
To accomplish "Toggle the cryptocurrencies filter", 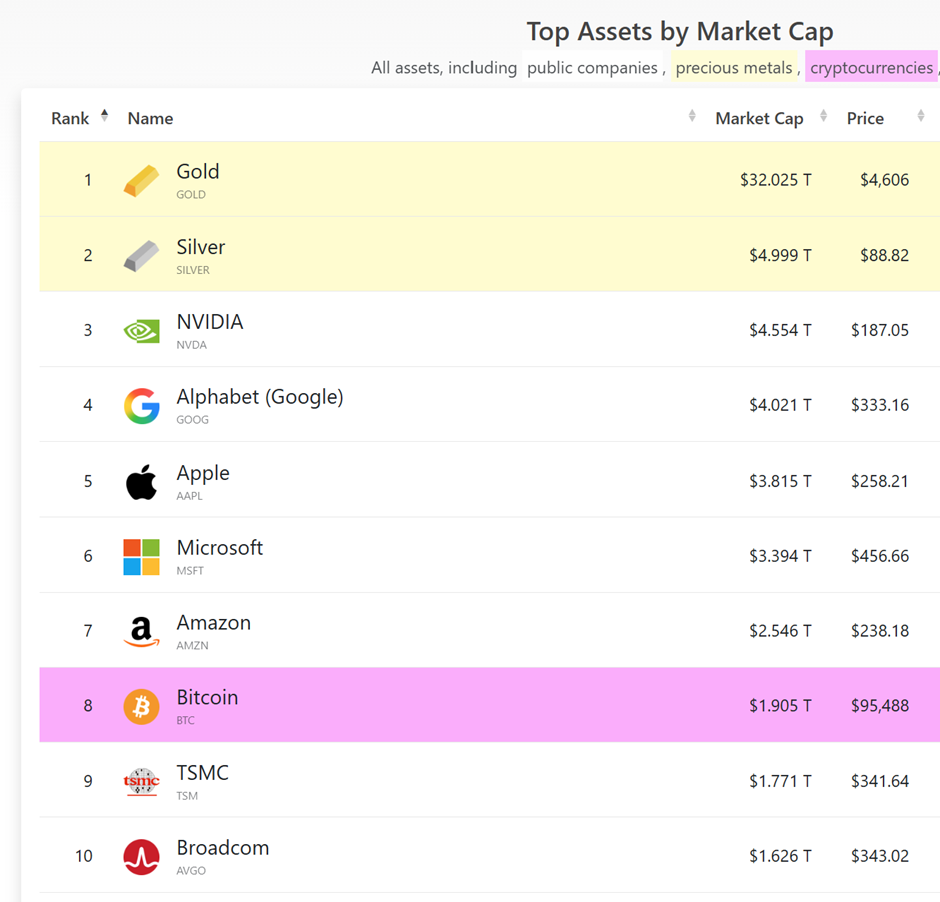I will coord(871,68).
